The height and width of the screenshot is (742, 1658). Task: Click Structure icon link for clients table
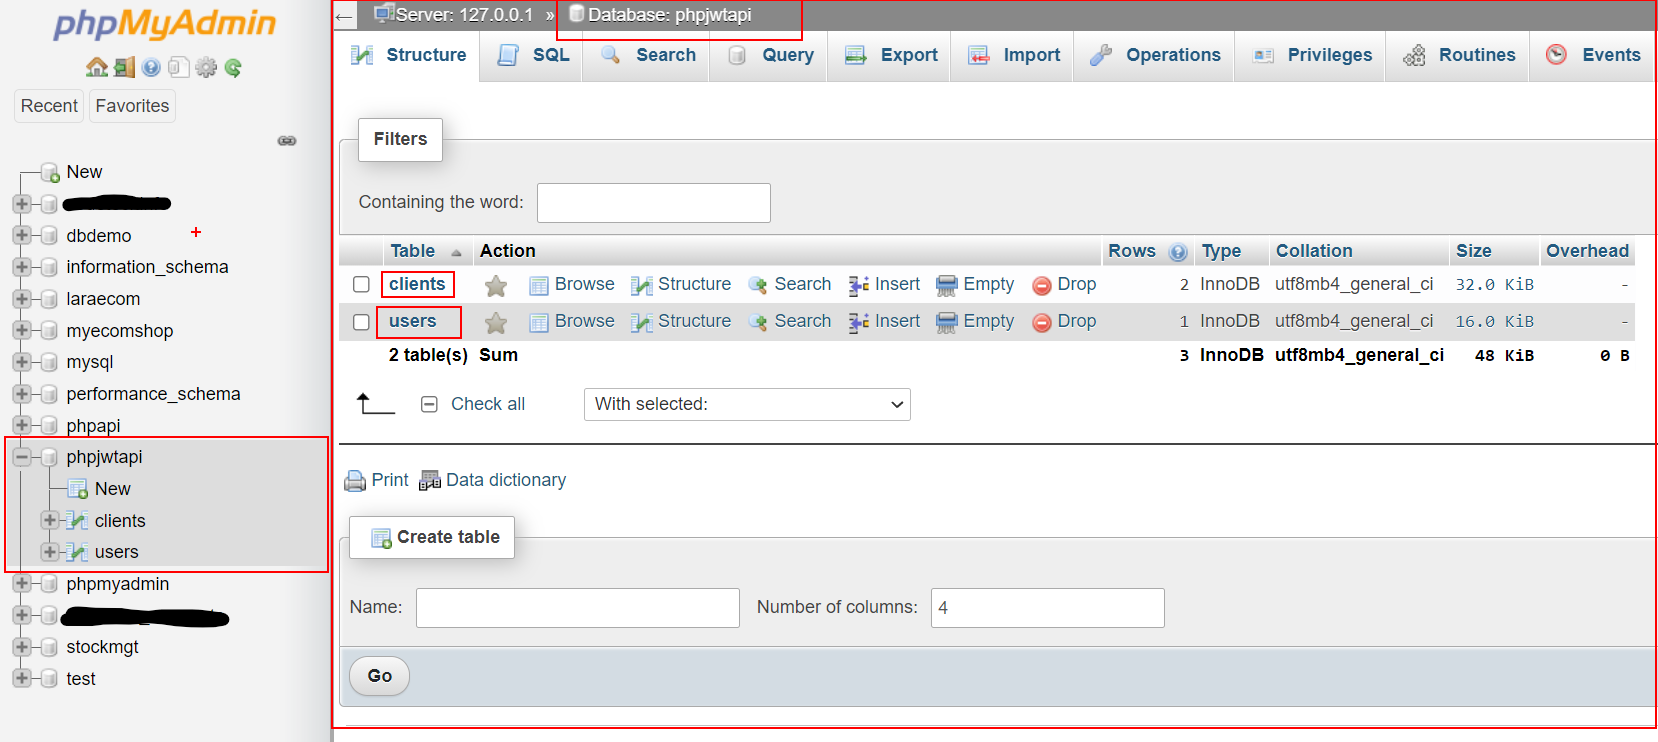tap(681, 285)
